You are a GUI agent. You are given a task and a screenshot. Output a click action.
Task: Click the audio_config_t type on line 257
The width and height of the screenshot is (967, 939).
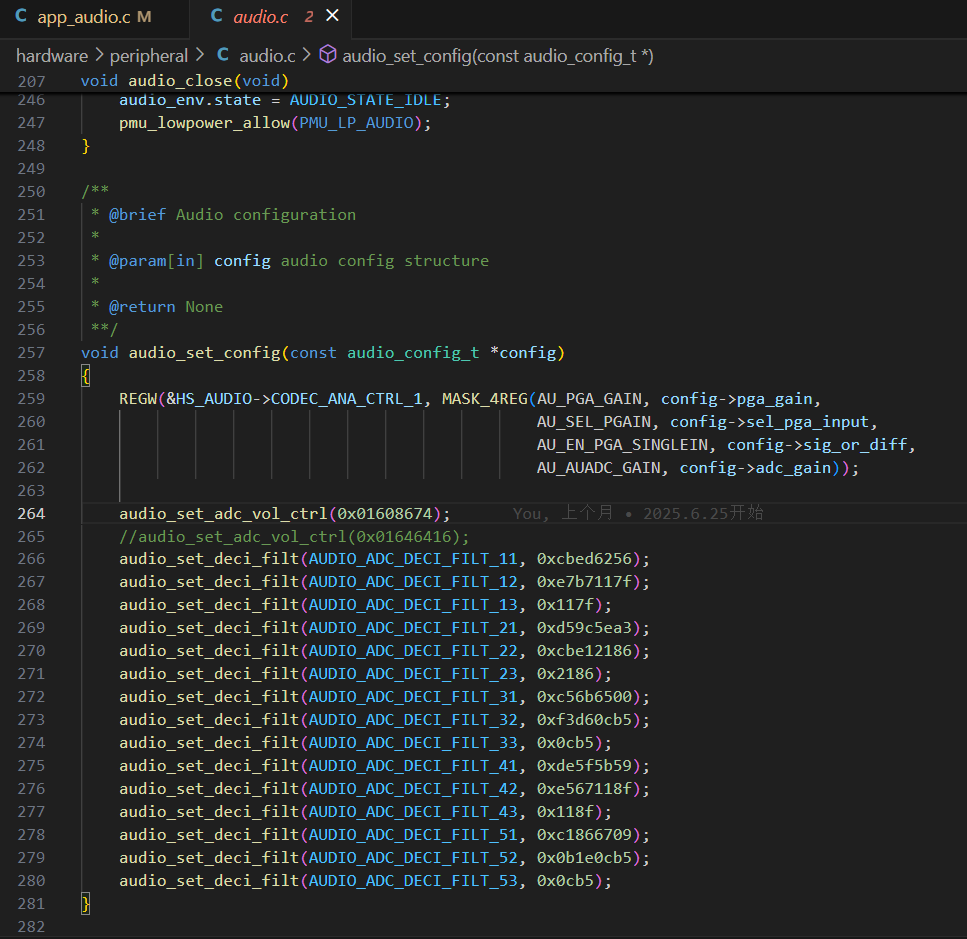[x=413, y=353]
